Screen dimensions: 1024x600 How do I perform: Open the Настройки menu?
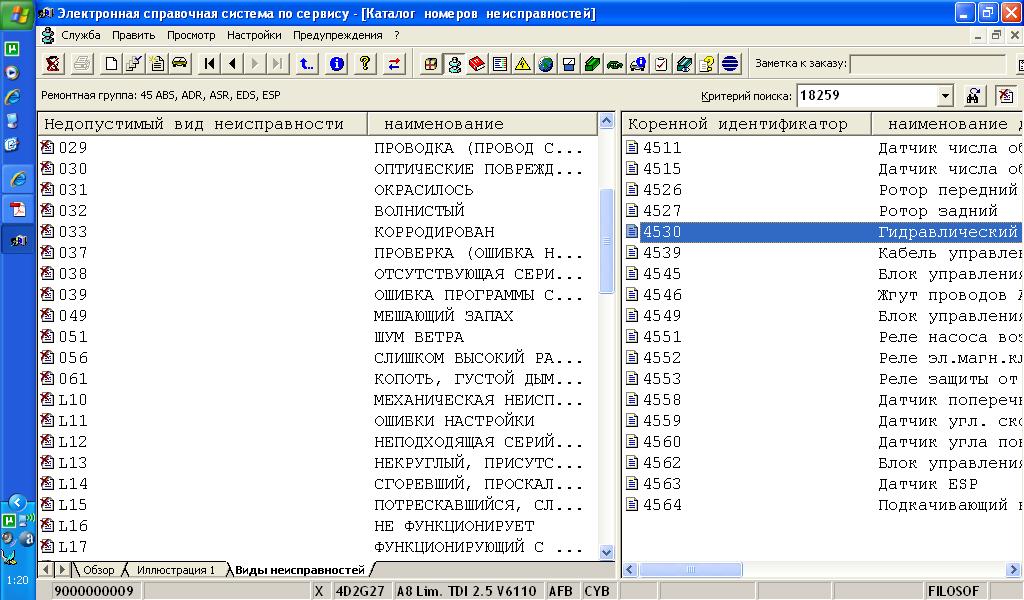tap(254, 35)
